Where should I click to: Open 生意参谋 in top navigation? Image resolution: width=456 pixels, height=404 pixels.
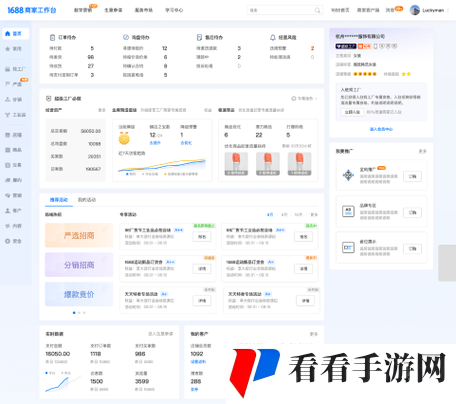(x=113, y=10)
